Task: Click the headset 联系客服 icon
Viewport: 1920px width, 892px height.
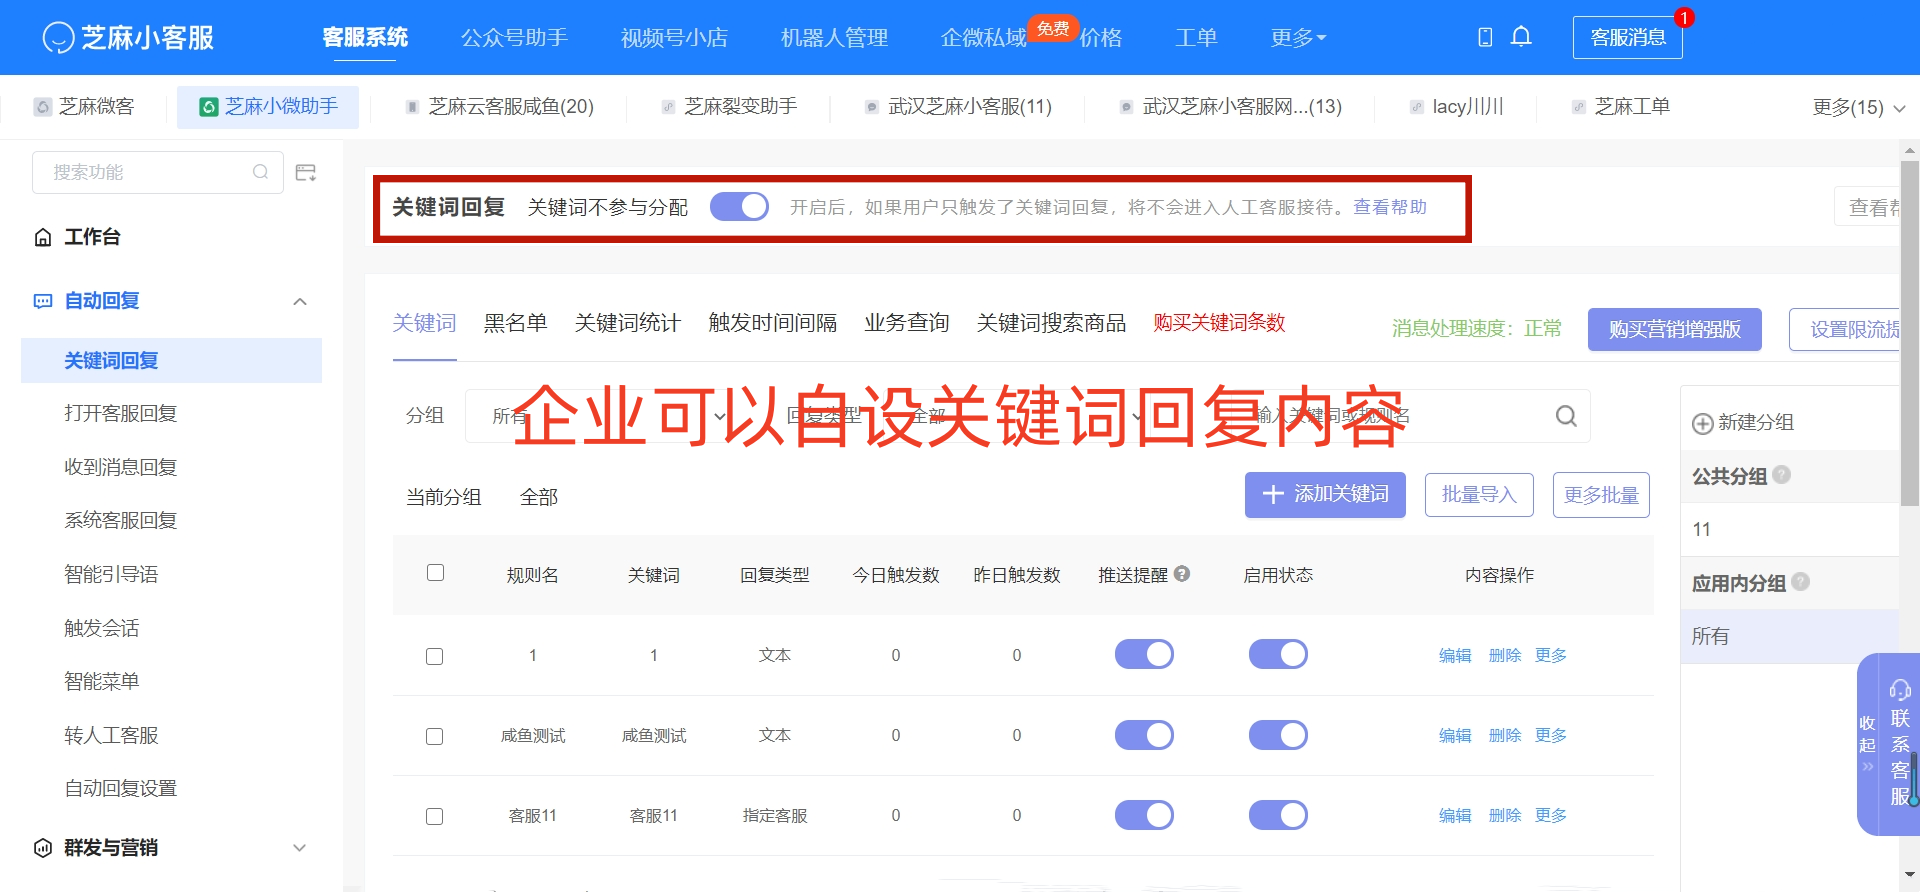Action: point(1900,690)
